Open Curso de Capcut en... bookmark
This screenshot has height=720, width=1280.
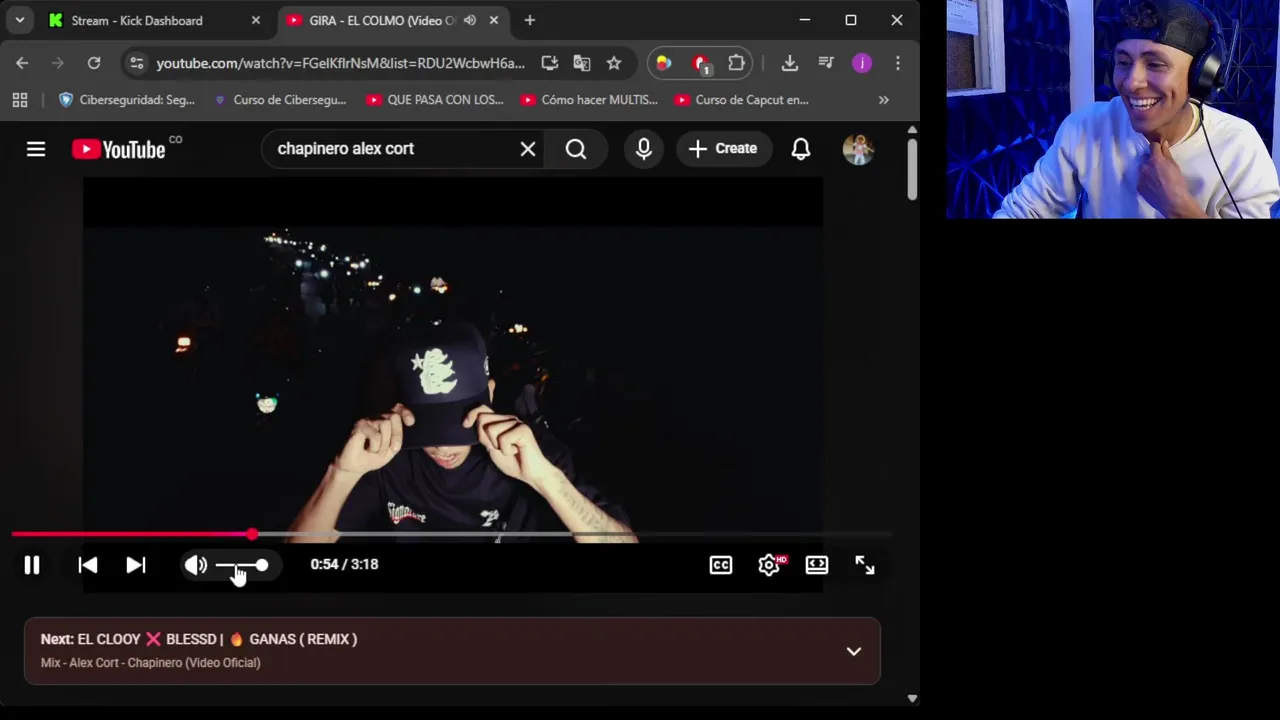pyautogui.click(x=742, y=100)
